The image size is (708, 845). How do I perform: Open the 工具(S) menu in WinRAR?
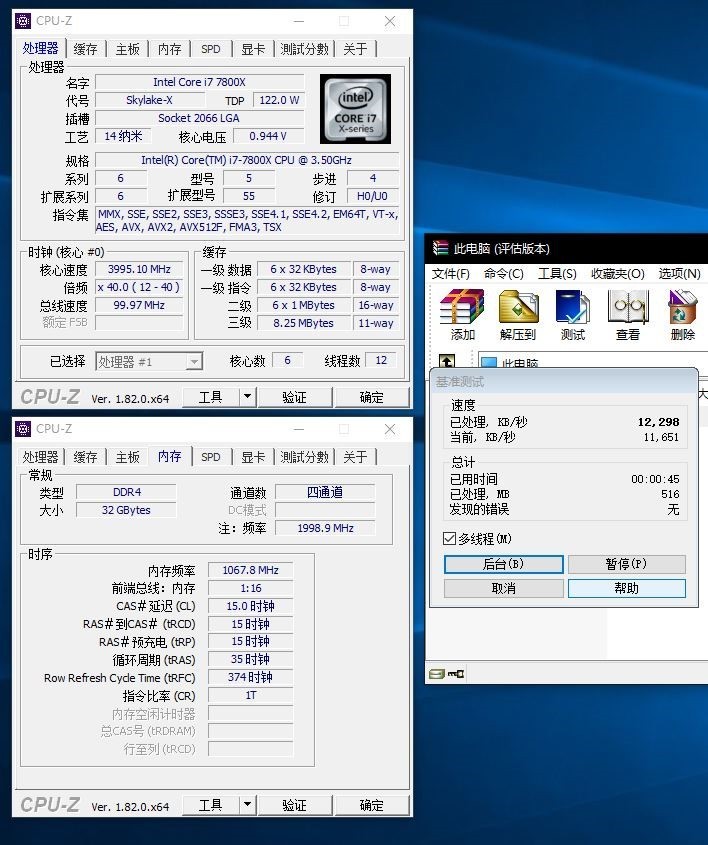tap(557, 274)
